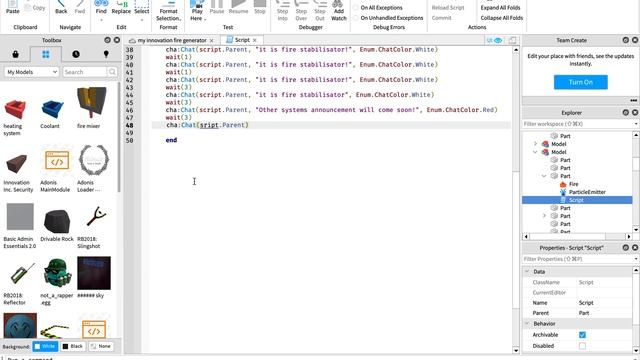Click the Copy icon in Clipboard
Screen dimensions: 640x360
(x=34, y=7)
